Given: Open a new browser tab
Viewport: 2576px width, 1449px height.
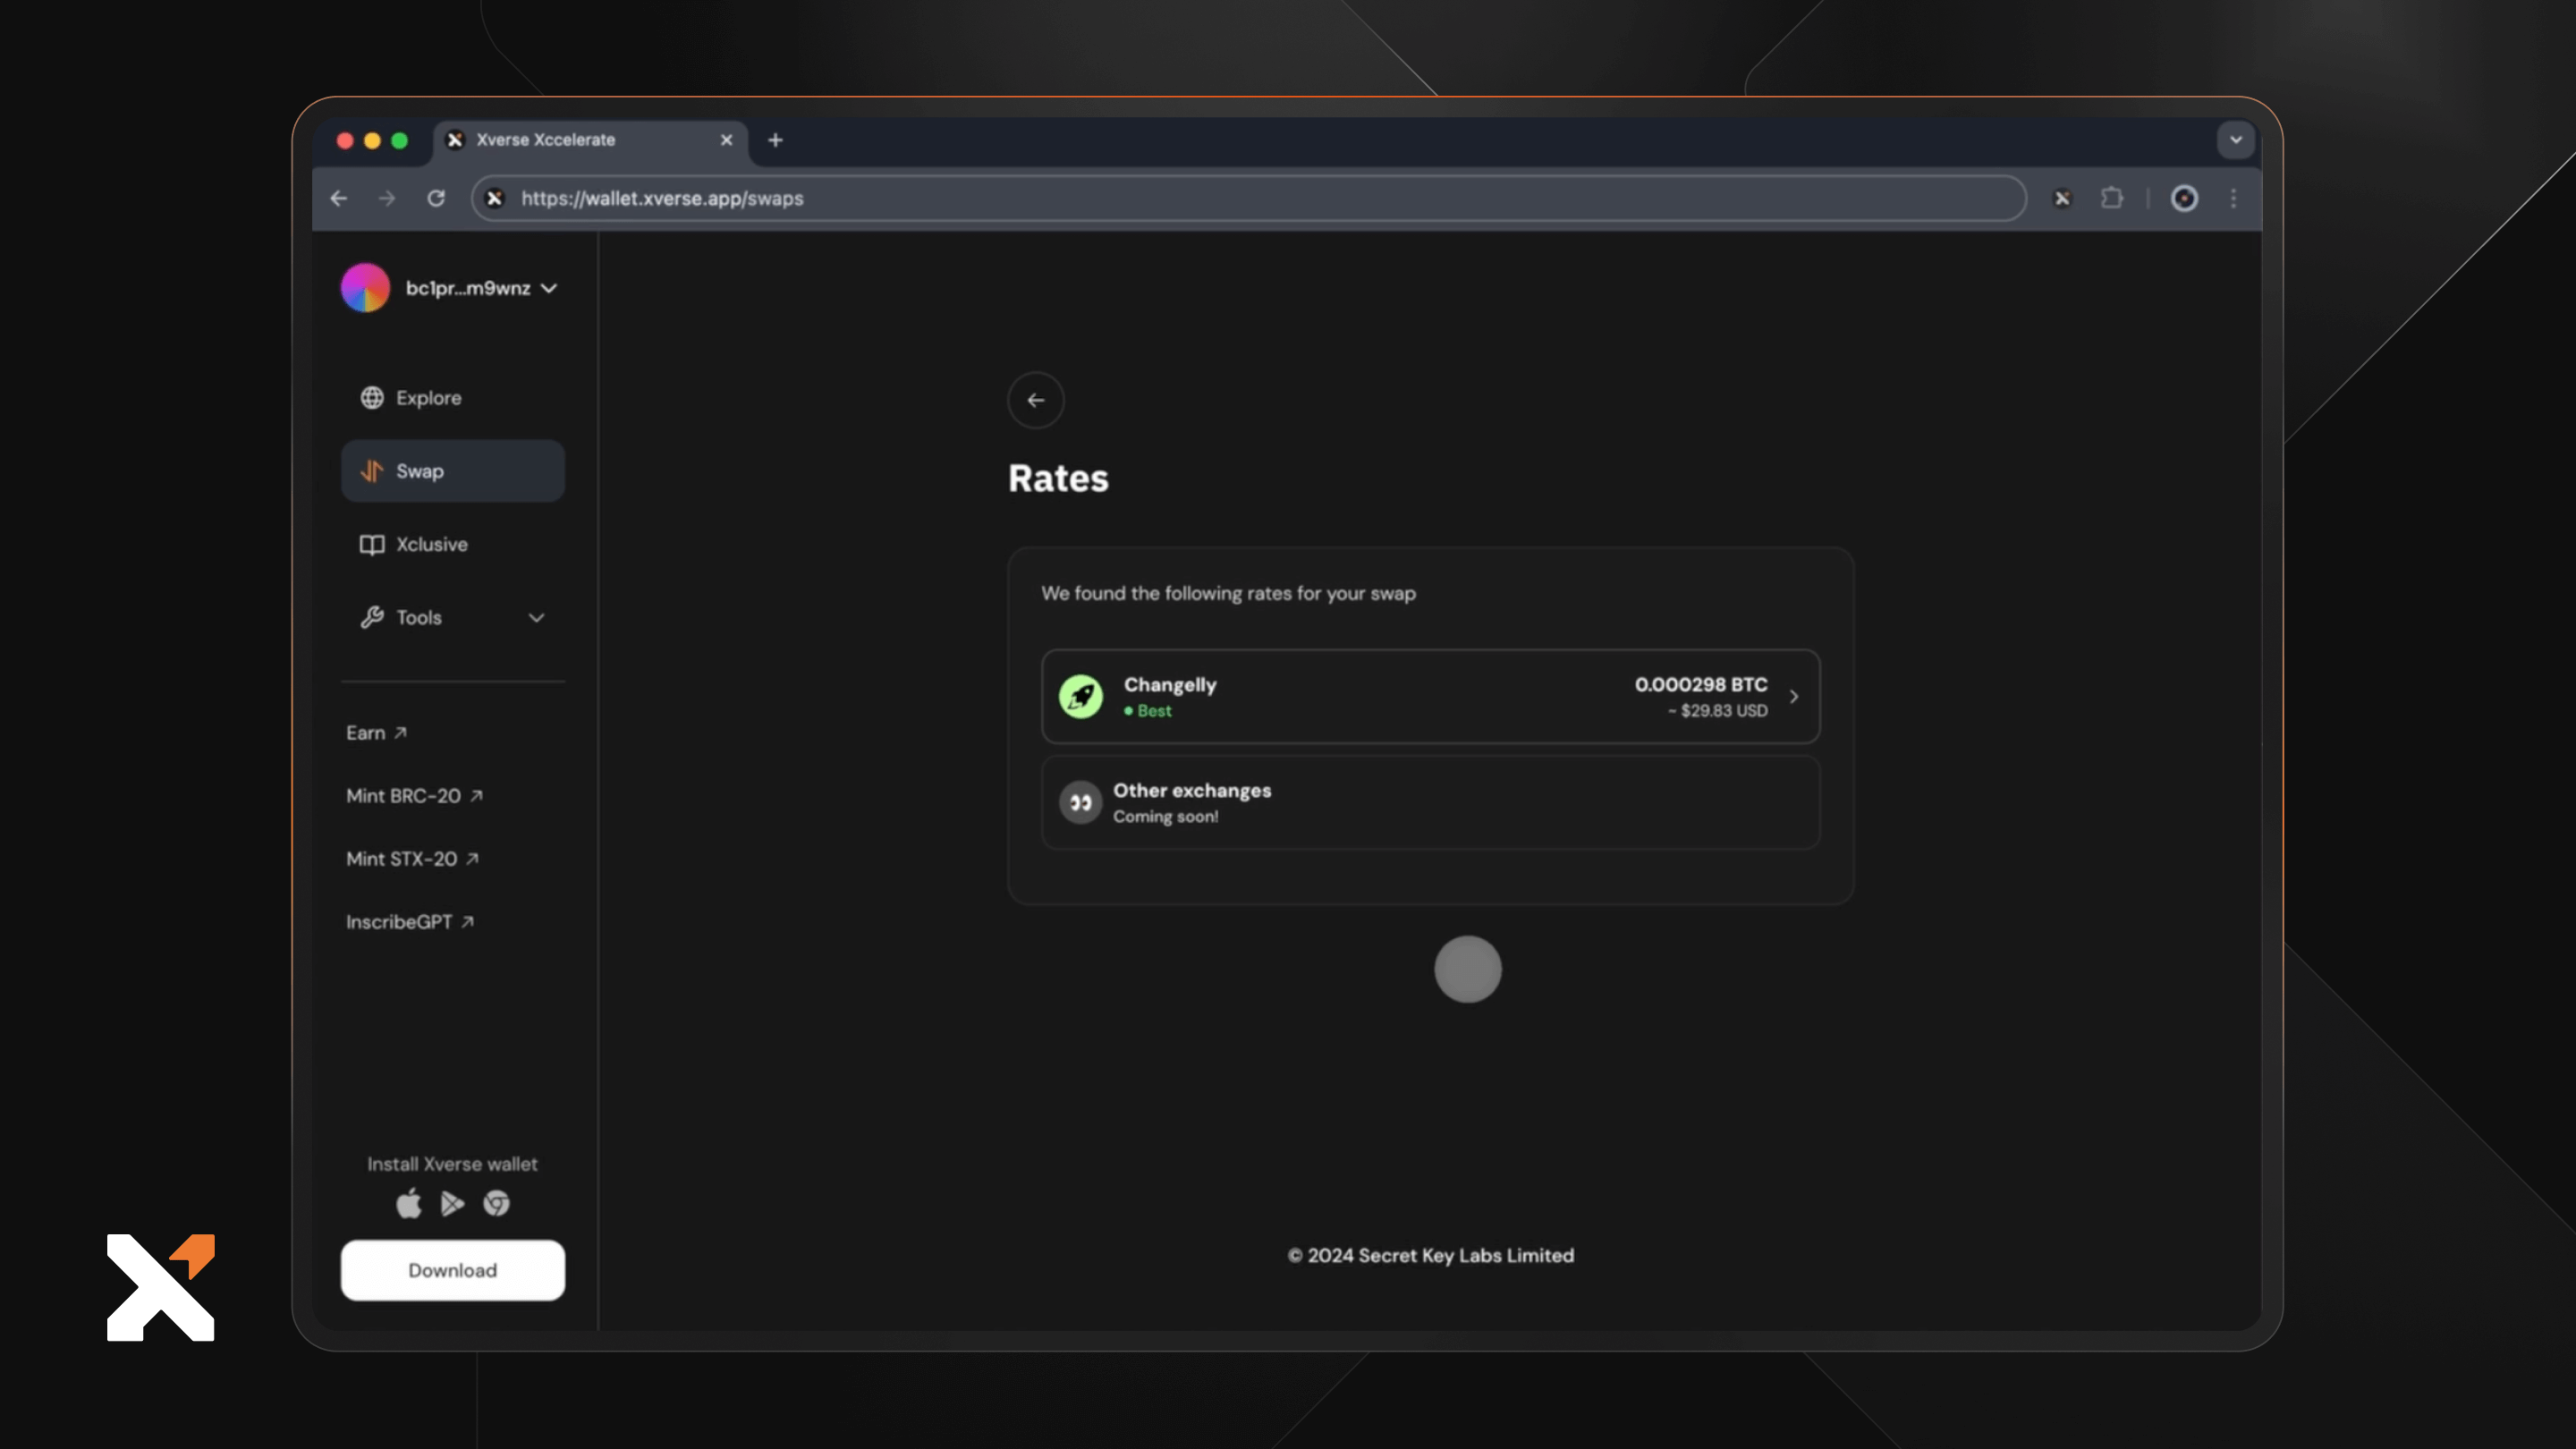Looking at the screenshot, I should [x=775, y=140].
